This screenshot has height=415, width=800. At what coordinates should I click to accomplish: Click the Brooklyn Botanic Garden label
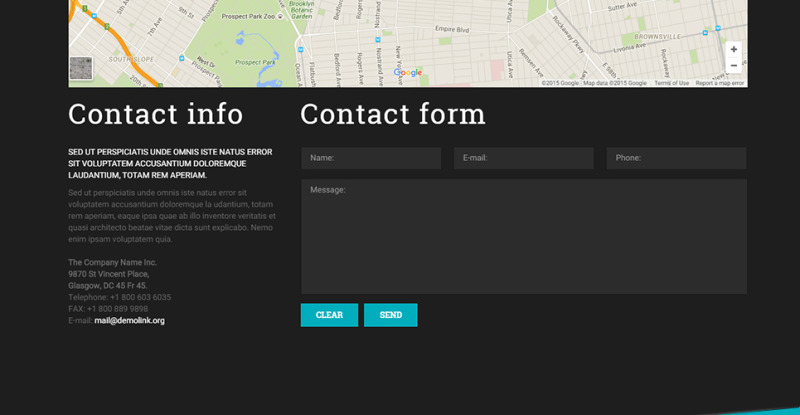point(302,10)
